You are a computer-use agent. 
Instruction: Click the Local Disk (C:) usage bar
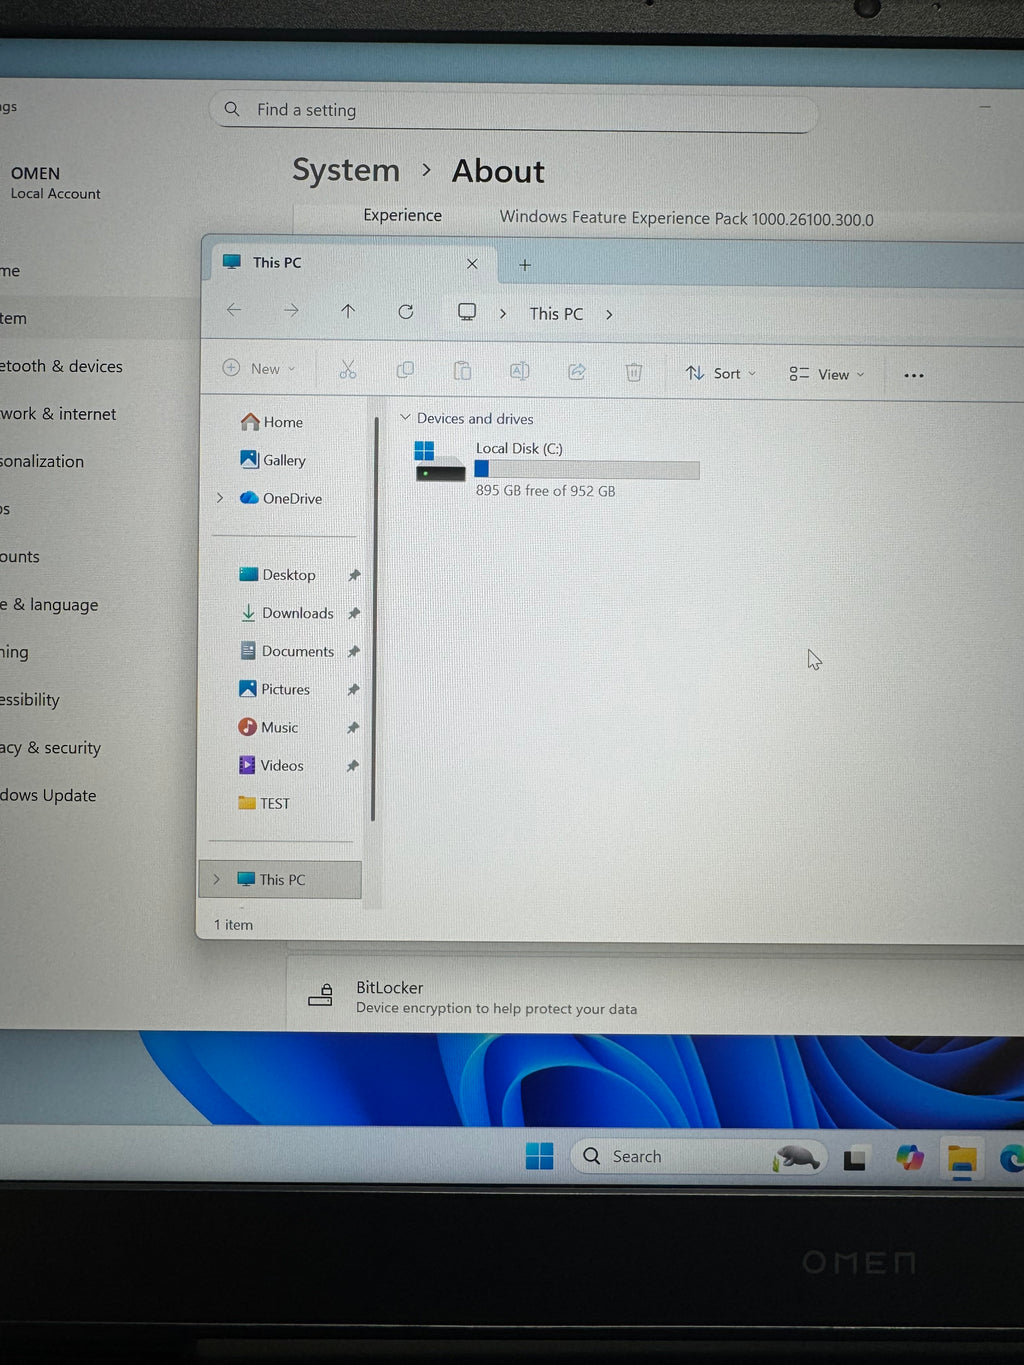pyautogui.click(x=587, y=469)
